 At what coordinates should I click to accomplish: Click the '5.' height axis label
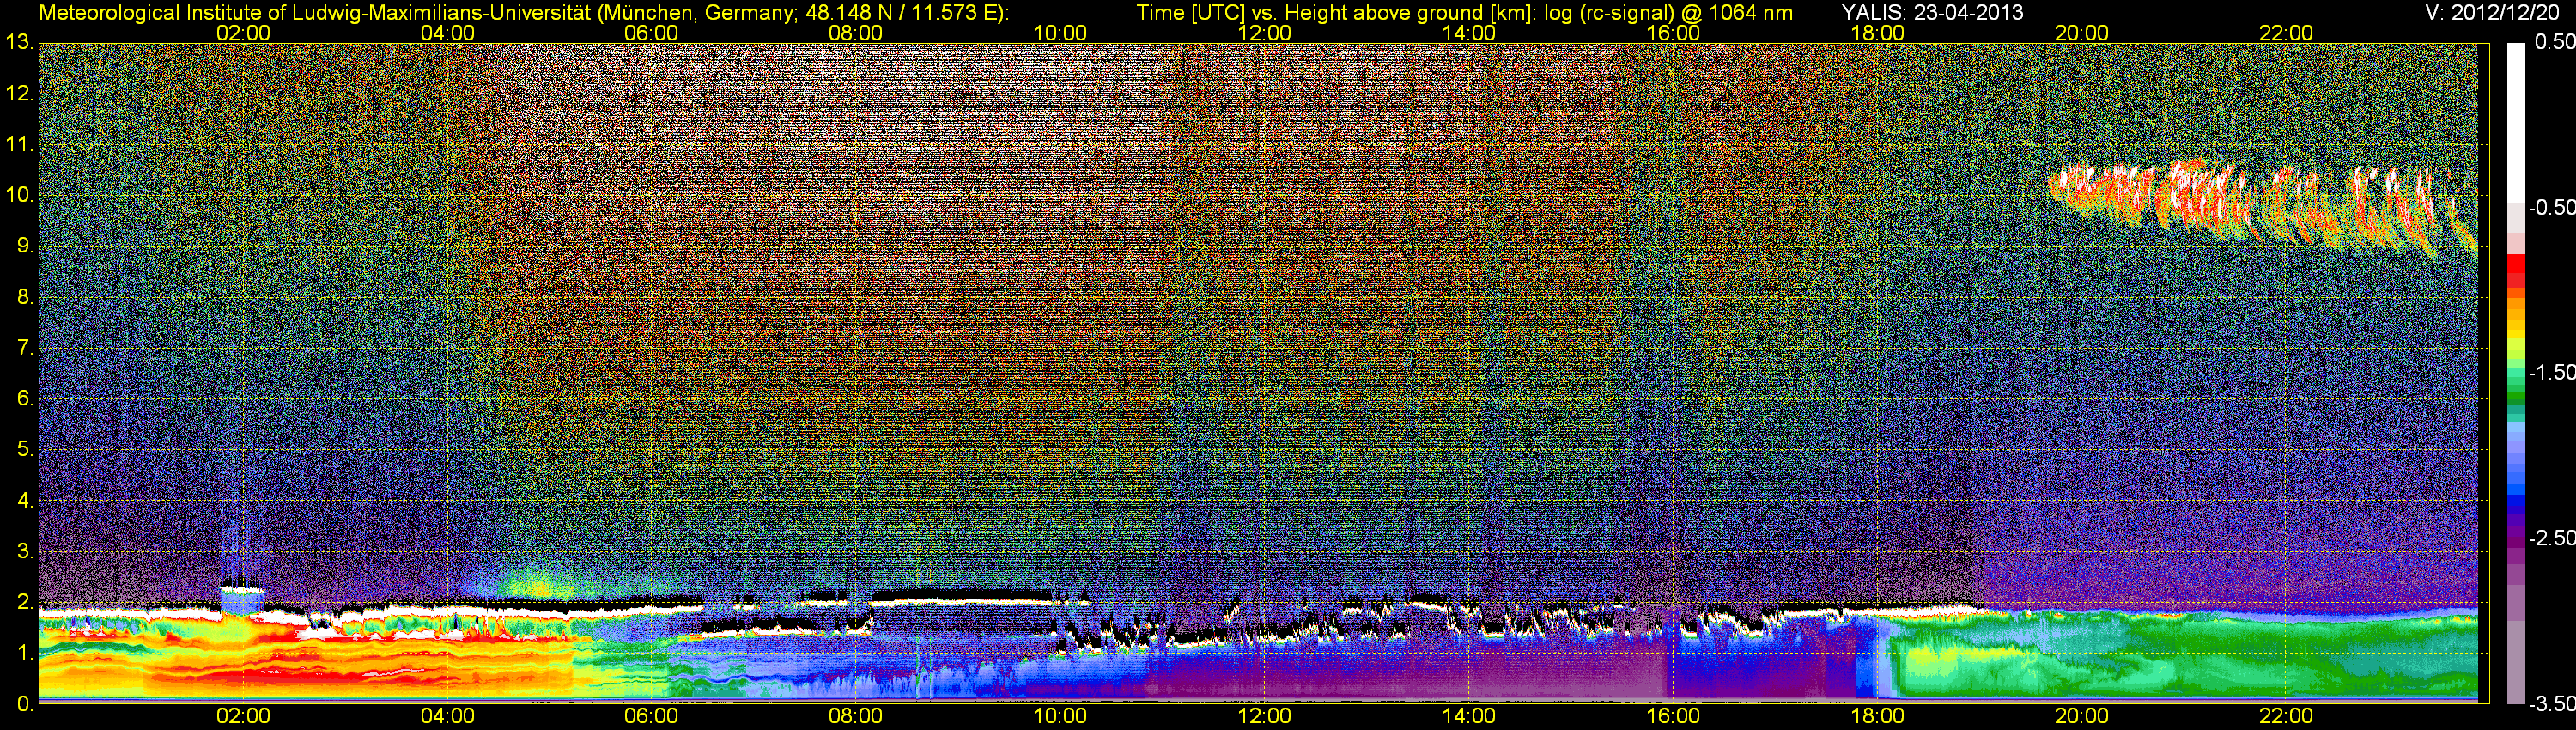click(24, 450)
